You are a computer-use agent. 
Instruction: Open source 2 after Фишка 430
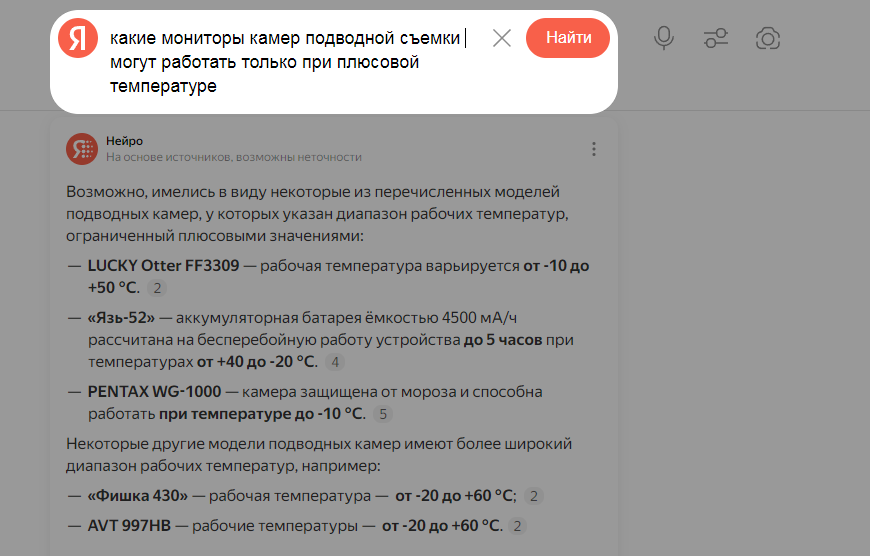[533, 496]
